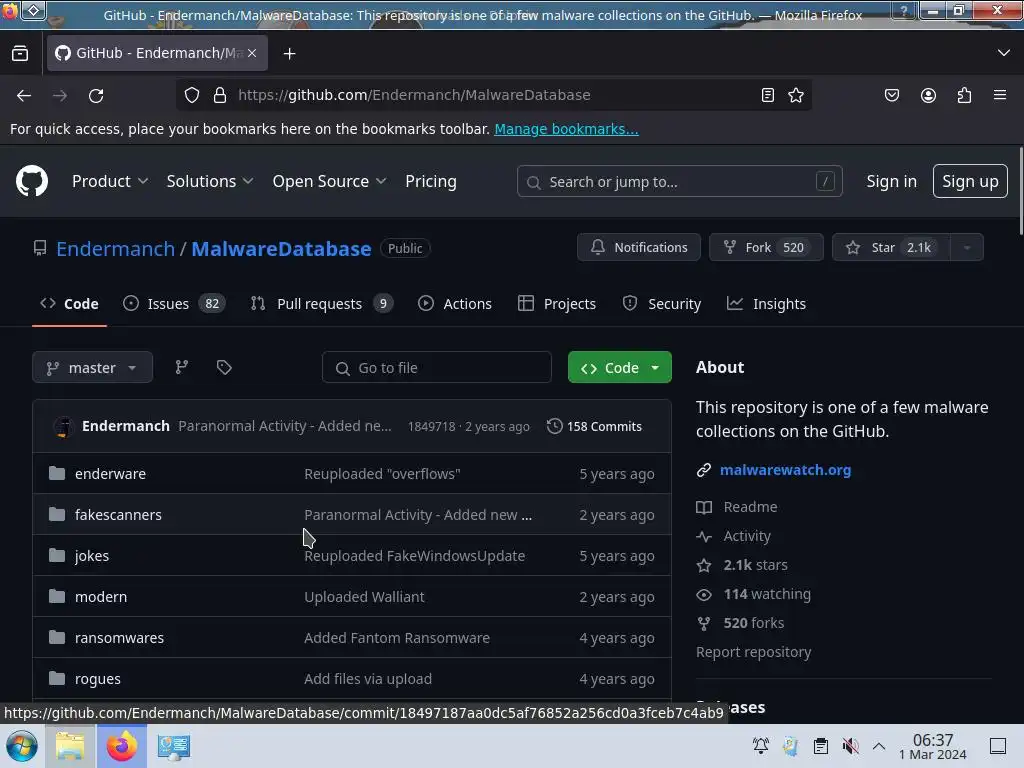Click the GitHub logo home icon
The image size is (1024, 768).
(31, 181)
